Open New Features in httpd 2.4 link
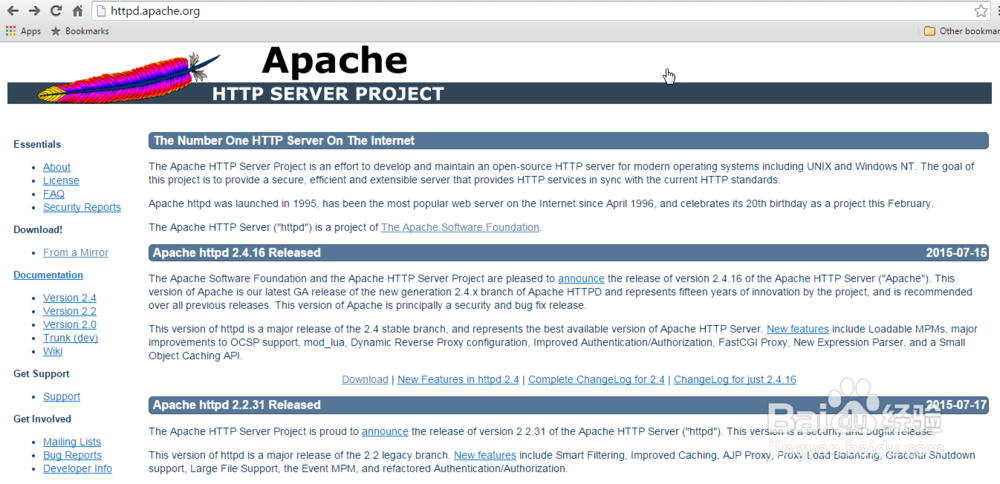This screenshot has width=1000, height=484. coord(458,379)
